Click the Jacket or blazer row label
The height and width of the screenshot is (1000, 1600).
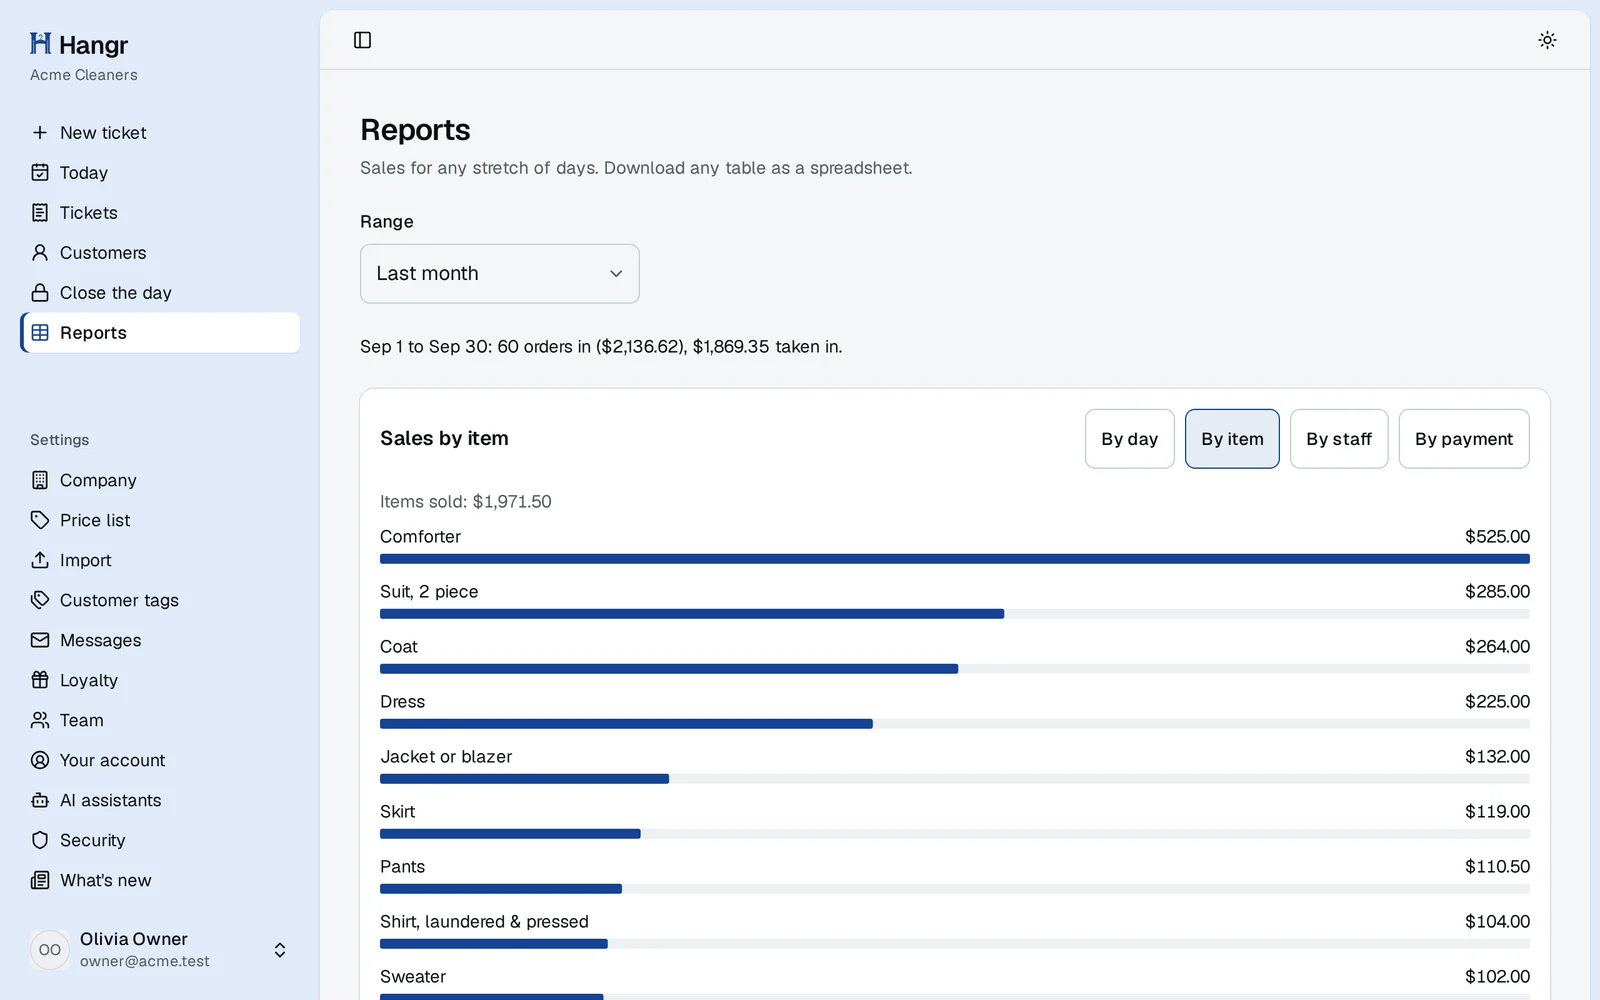point(446,757)
